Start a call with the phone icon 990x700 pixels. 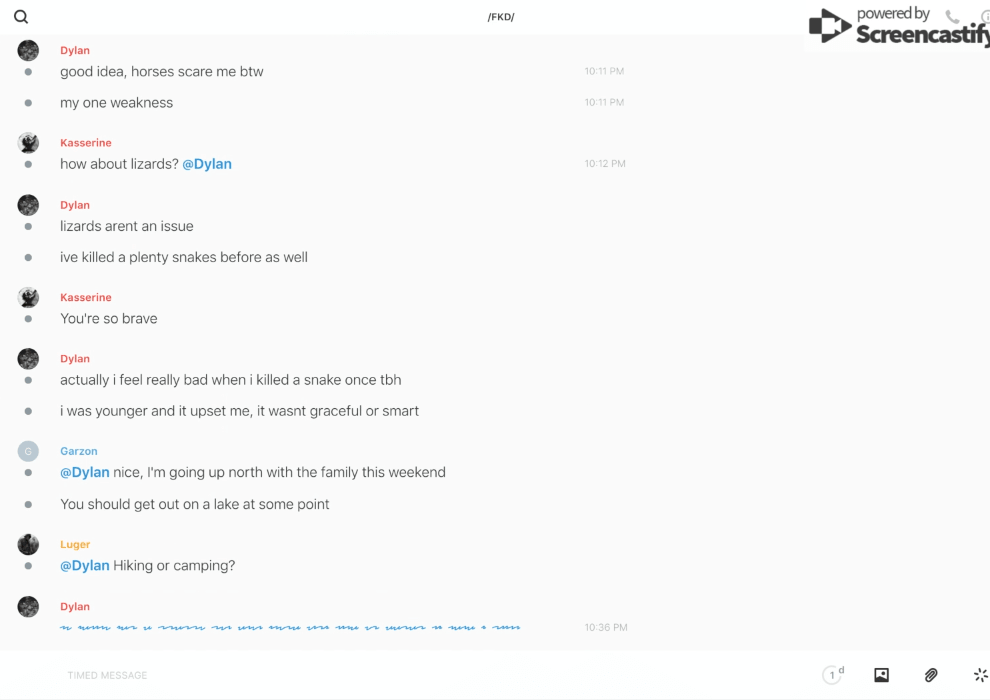point(952,17)
